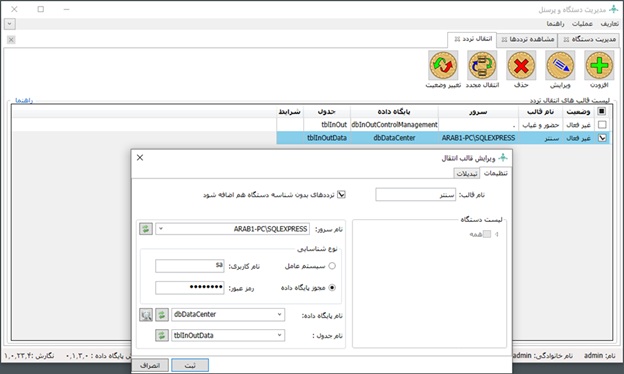Click the شرایط column header
624x374 pixels.
289,111
